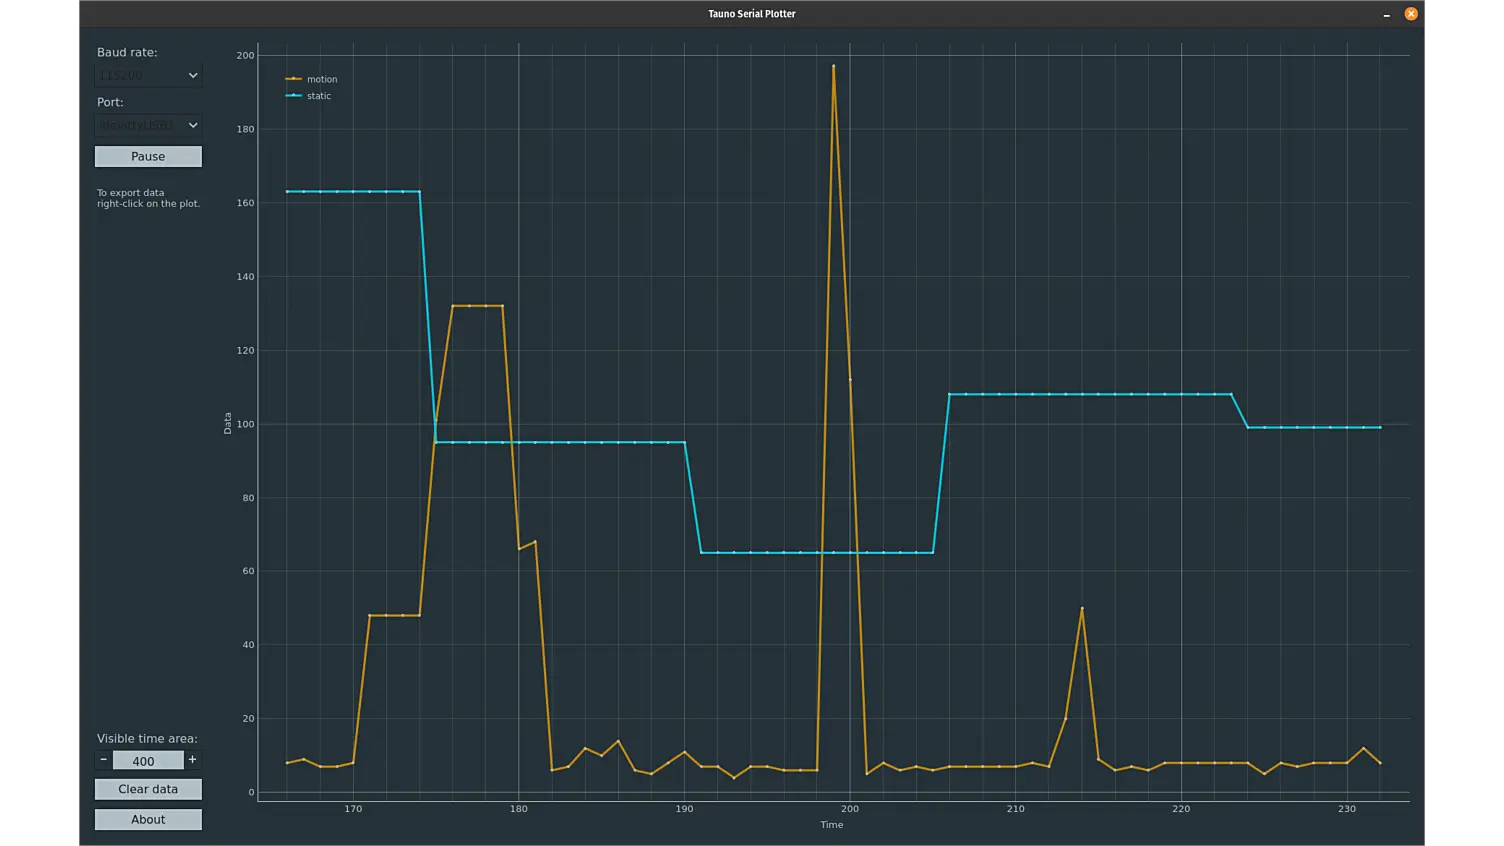Expand the Port selection dropdown

(x=148, y=126)
